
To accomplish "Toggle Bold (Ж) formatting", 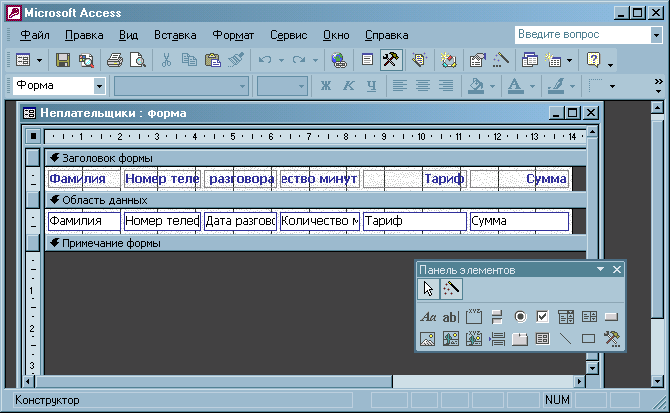I will point(326,86).
